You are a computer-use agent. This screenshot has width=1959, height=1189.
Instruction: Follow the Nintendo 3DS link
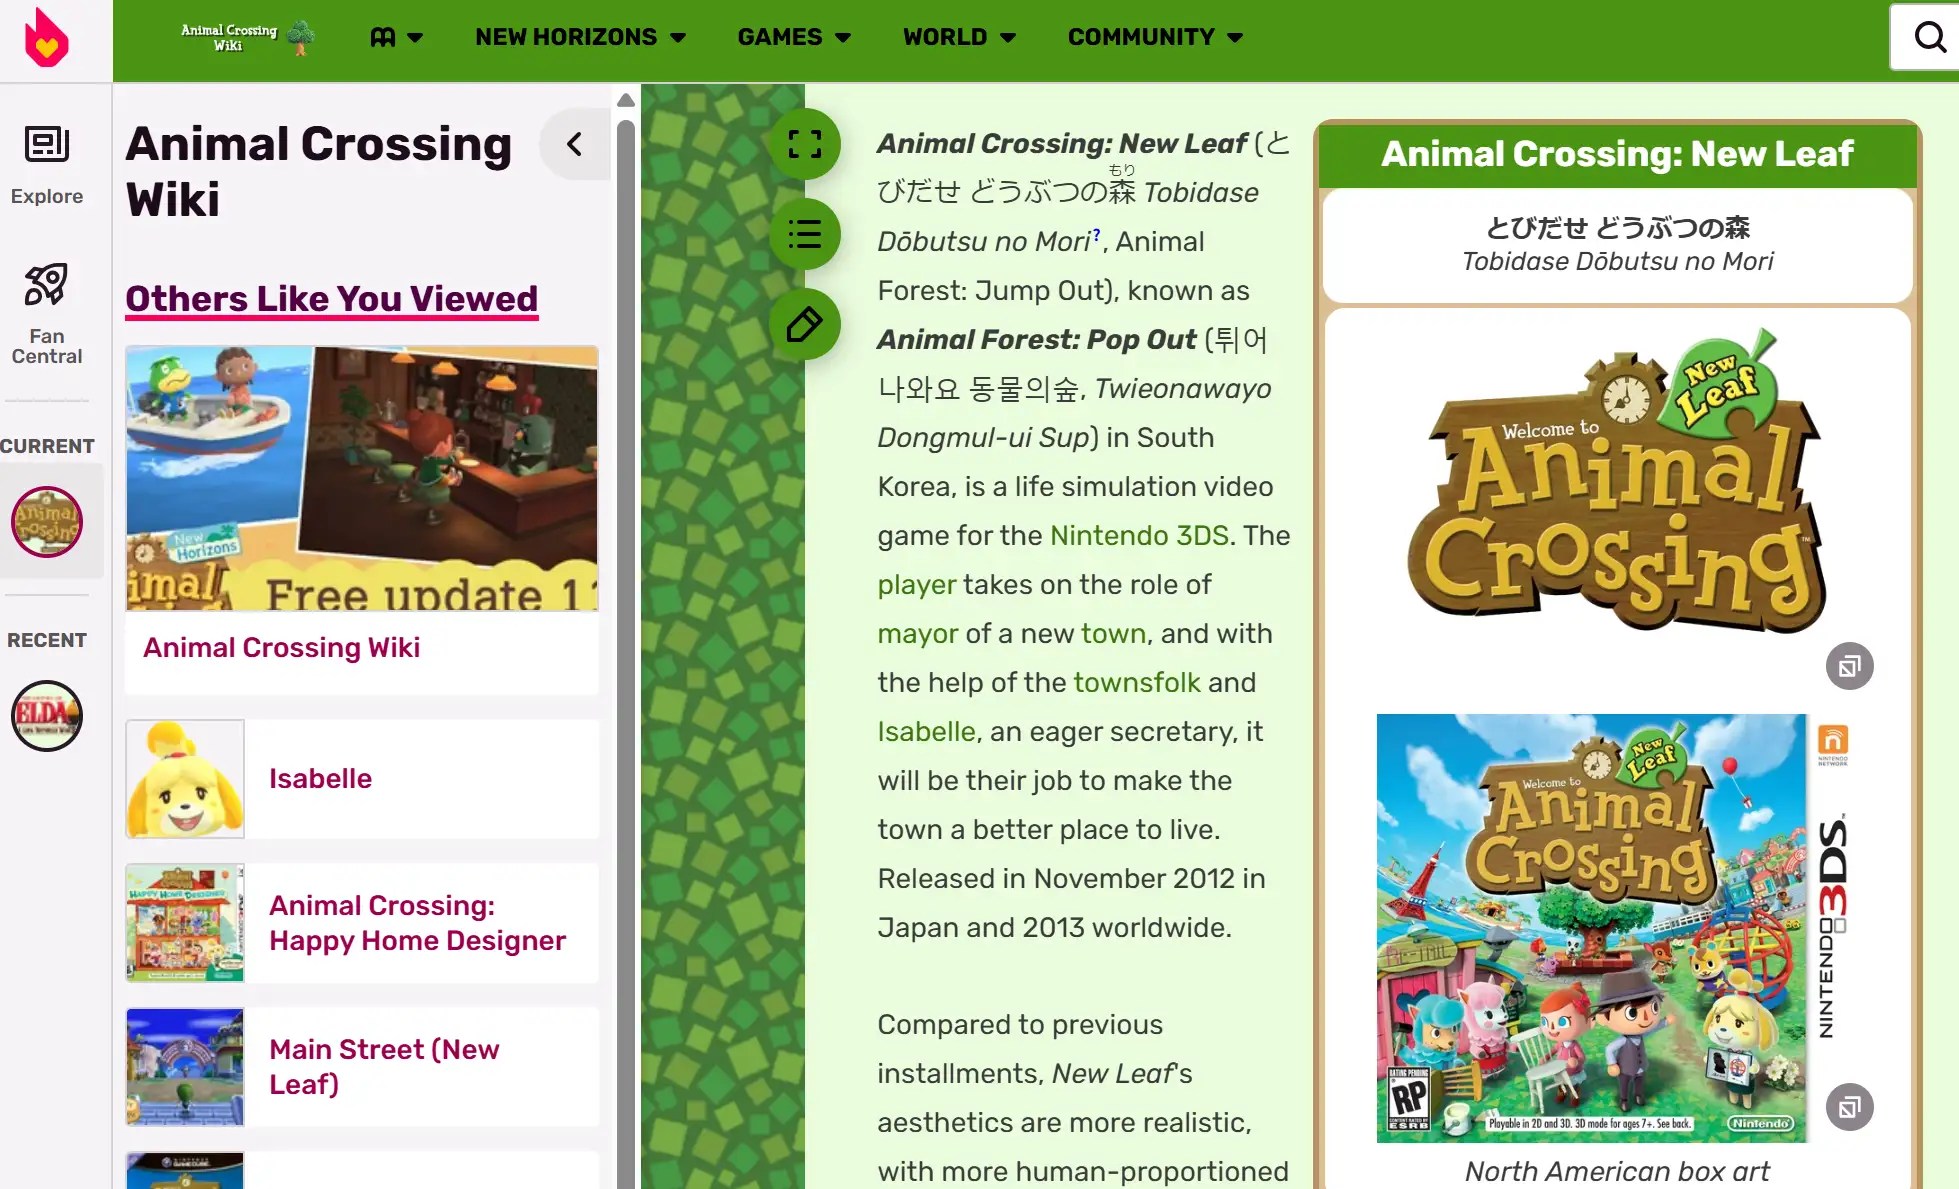click(1139, 536)
